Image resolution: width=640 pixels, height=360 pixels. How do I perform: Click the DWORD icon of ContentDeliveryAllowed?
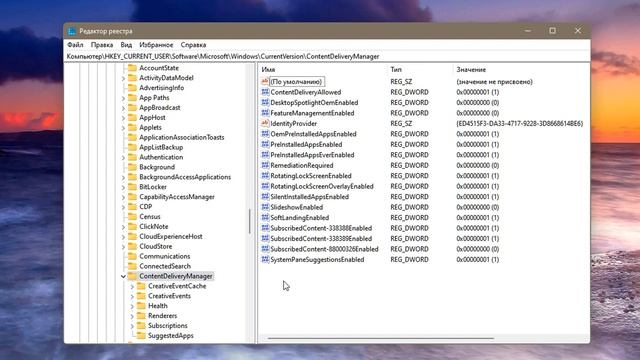pyautogui.click(x=265, y=92)
